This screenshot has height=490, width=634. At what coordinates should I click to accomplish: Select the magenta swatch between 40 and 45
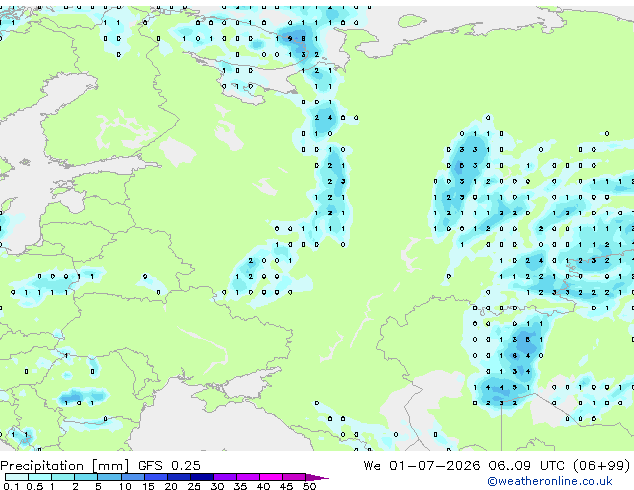click(x=271, y=477)
